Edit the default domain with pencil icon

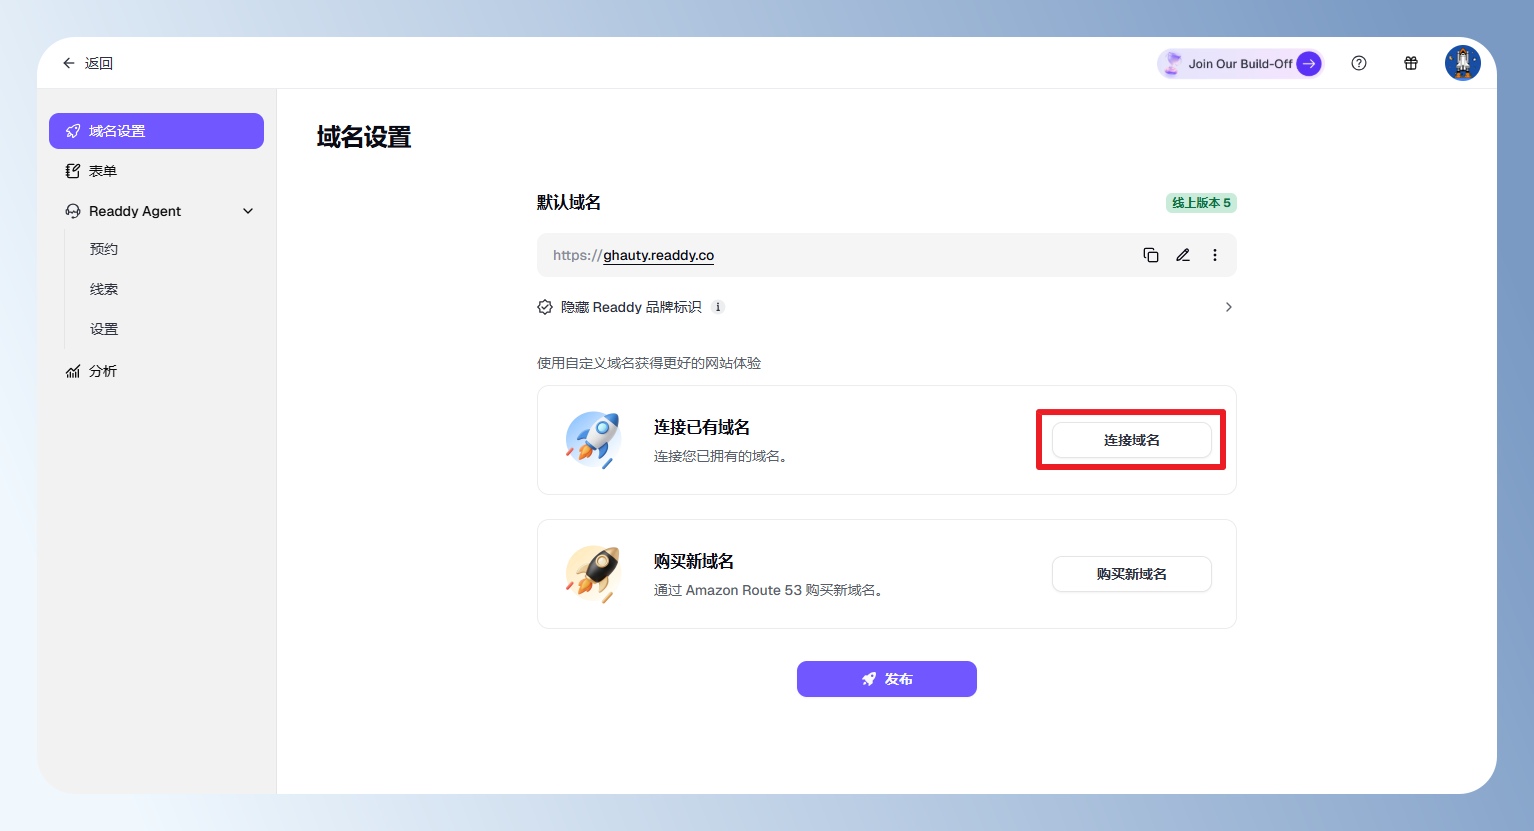click(x=1183, y=255)
